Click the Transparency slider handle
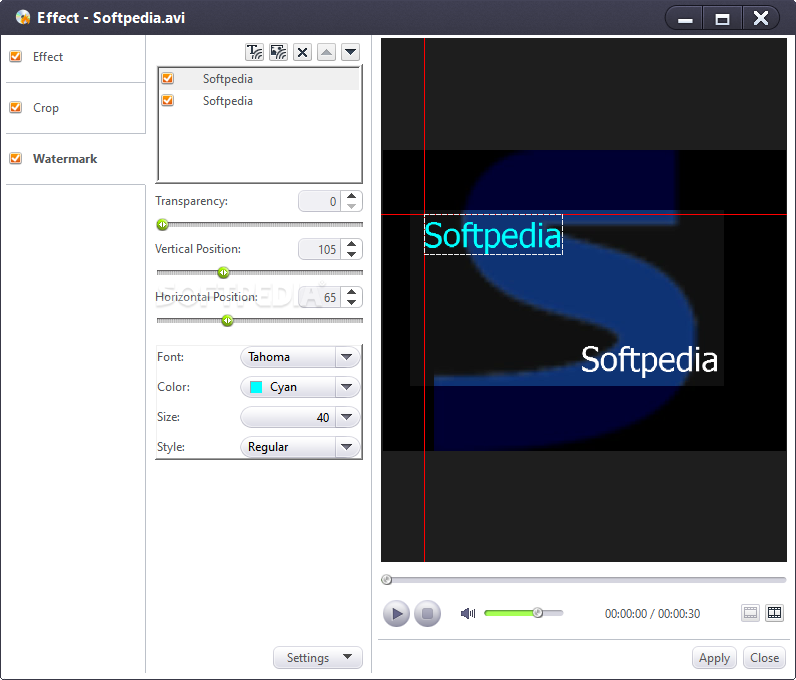Image resolution: width=796 pixels, height=680 pixels. (162, 224)
